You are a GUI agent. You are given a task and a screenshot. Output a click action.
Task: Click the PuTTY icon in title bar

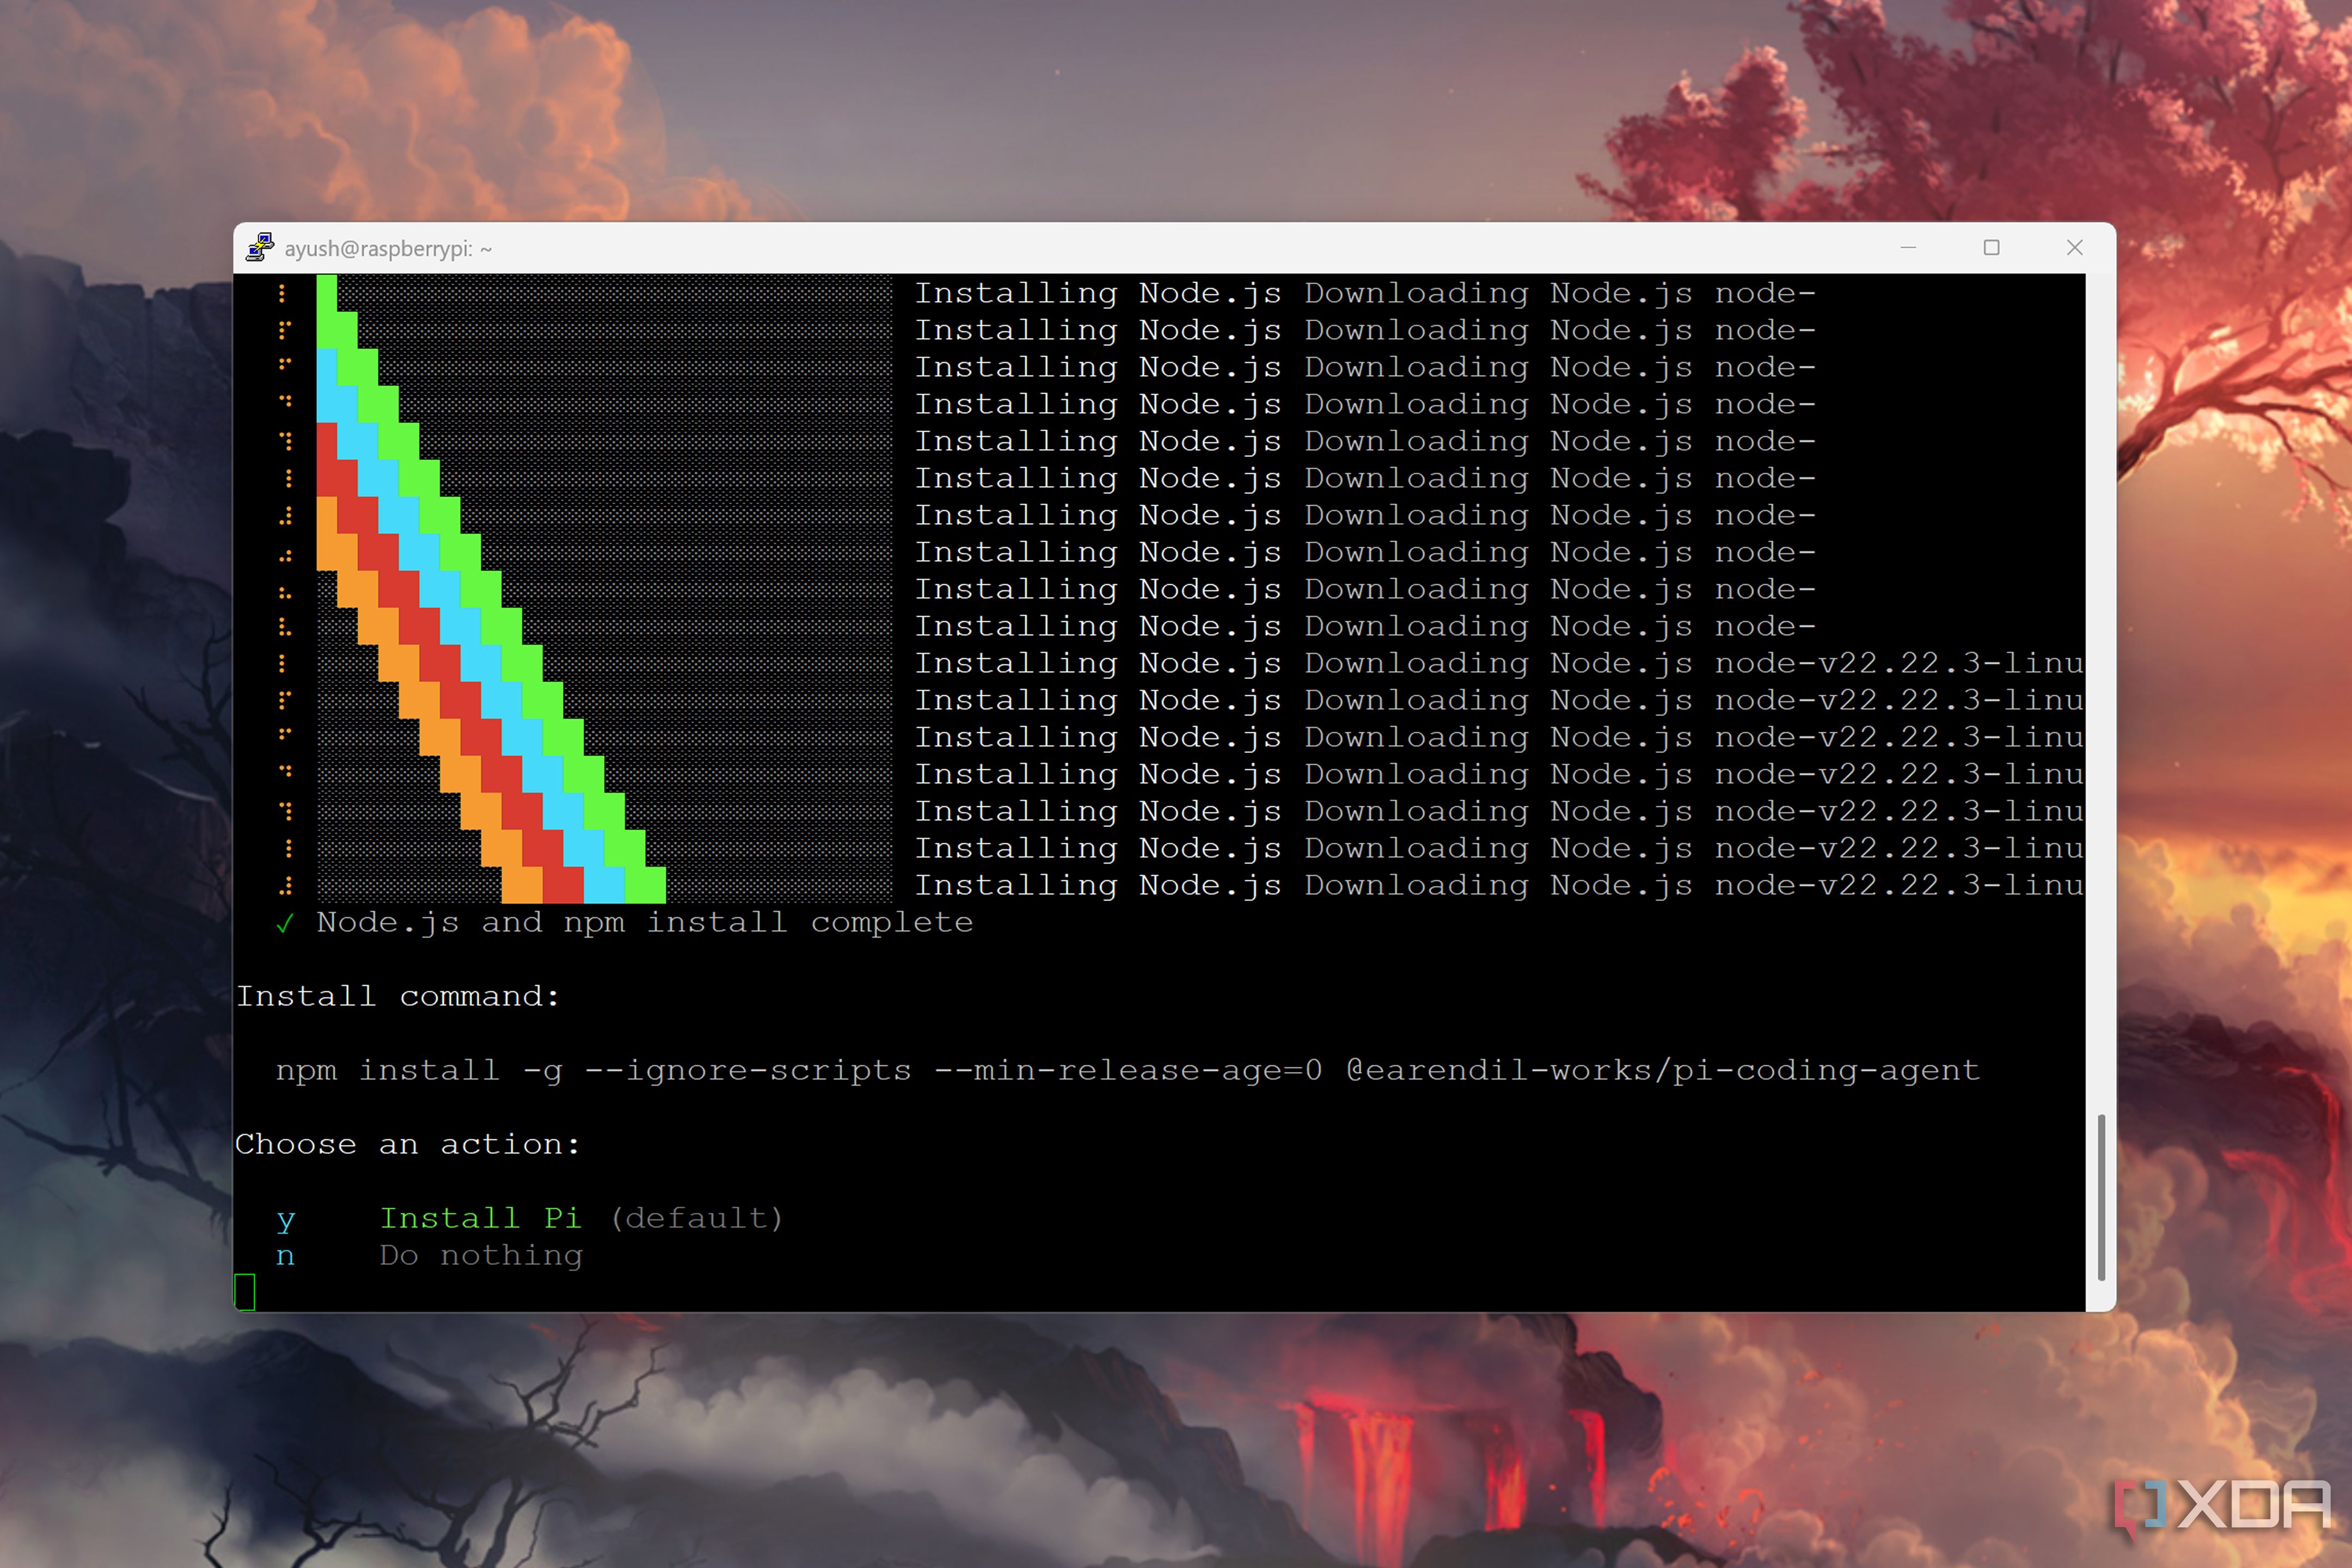click(260, 247)
